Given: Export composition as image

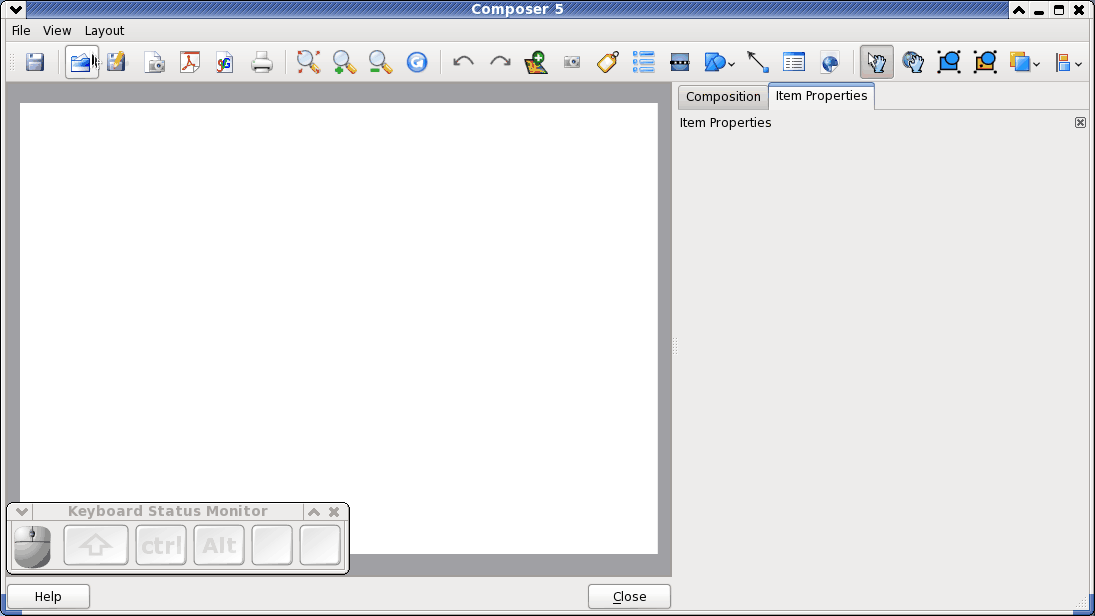Looking at the screenshot, I should pos(154,62).
